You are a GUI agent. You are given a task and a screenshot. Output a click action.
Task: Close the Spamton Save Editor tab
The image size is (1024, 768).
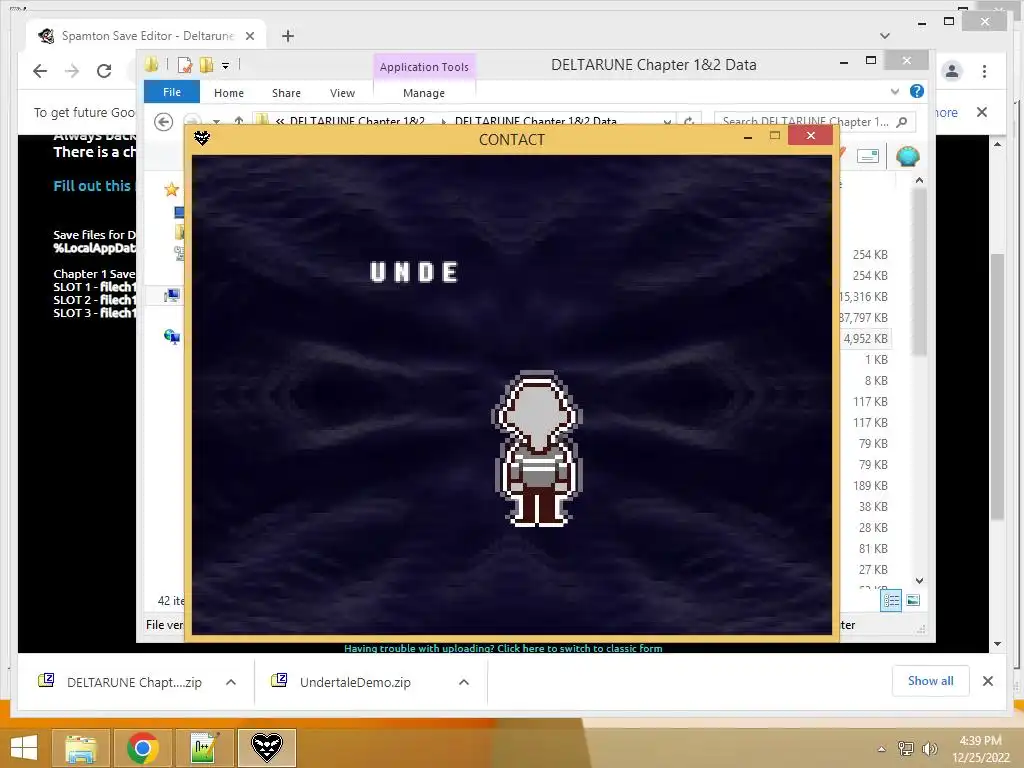coord(249,36)
